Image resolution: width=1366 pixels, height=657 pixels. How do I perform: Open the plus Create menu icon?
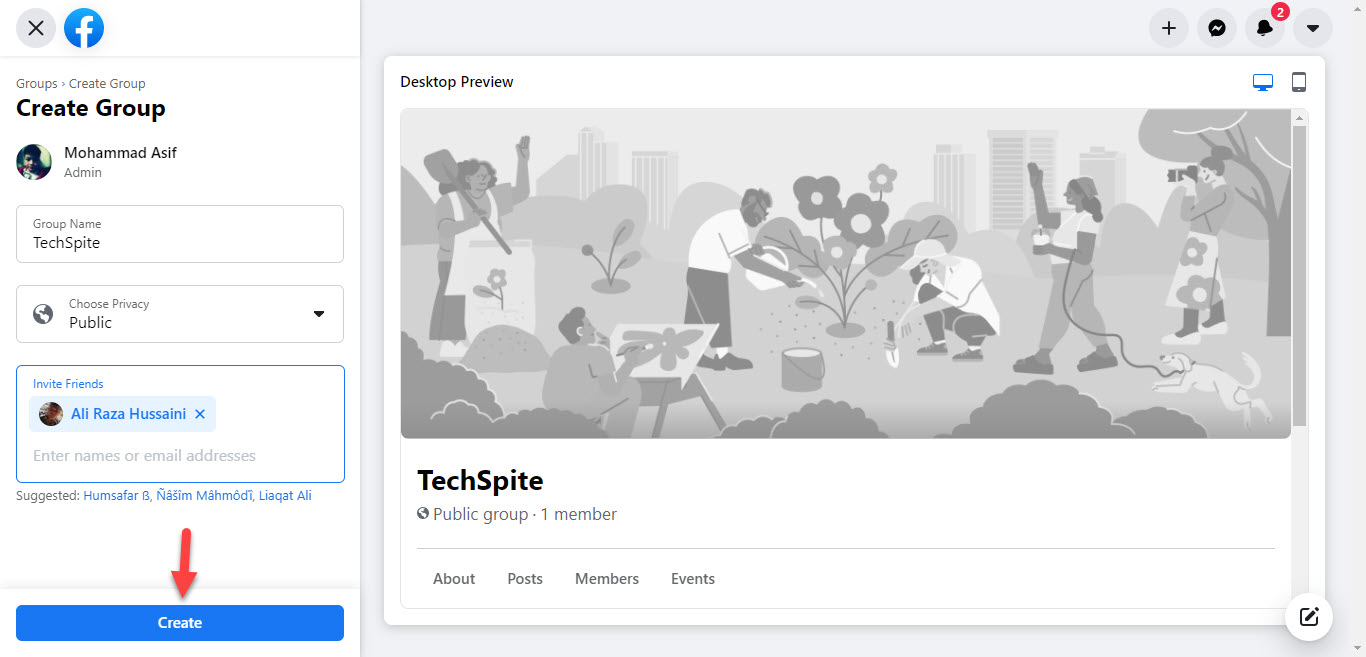coord(1168,28)
